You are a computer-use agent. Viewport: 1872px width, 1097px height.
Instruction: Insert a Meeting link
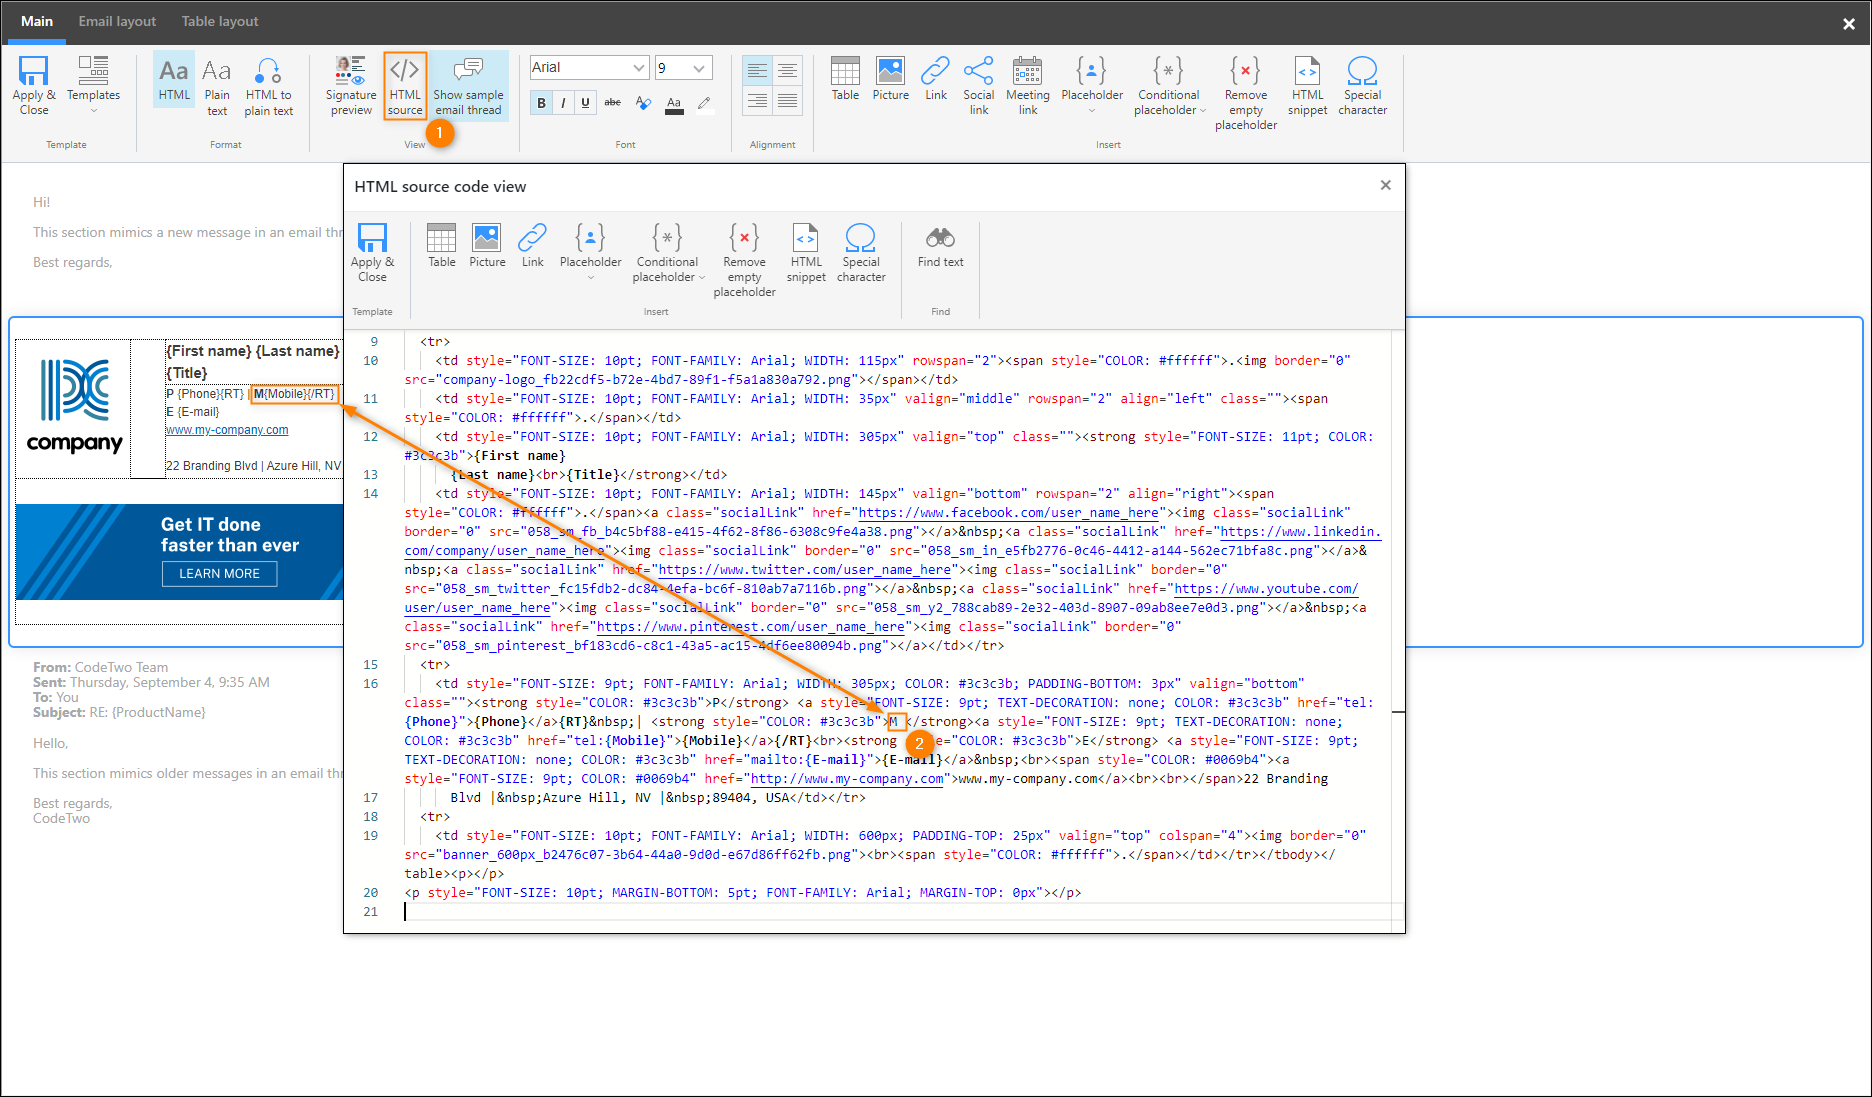point(1027,85)
